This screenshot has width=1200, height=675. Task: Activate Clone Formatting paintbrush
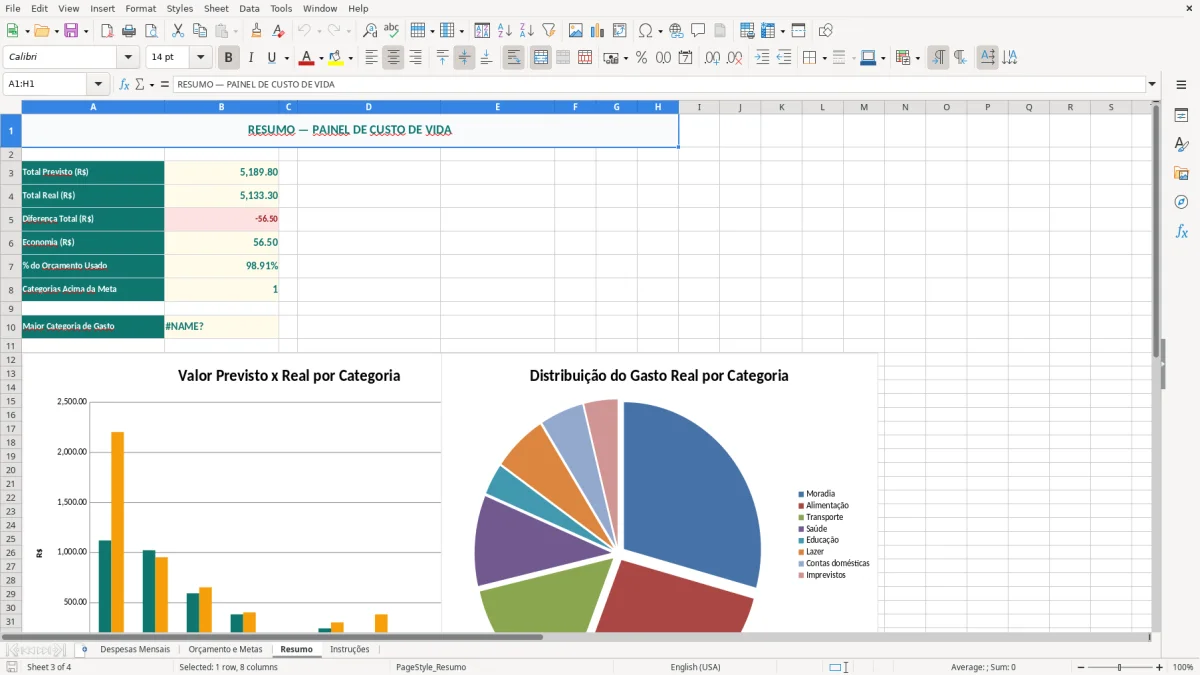tap(257, 31)
